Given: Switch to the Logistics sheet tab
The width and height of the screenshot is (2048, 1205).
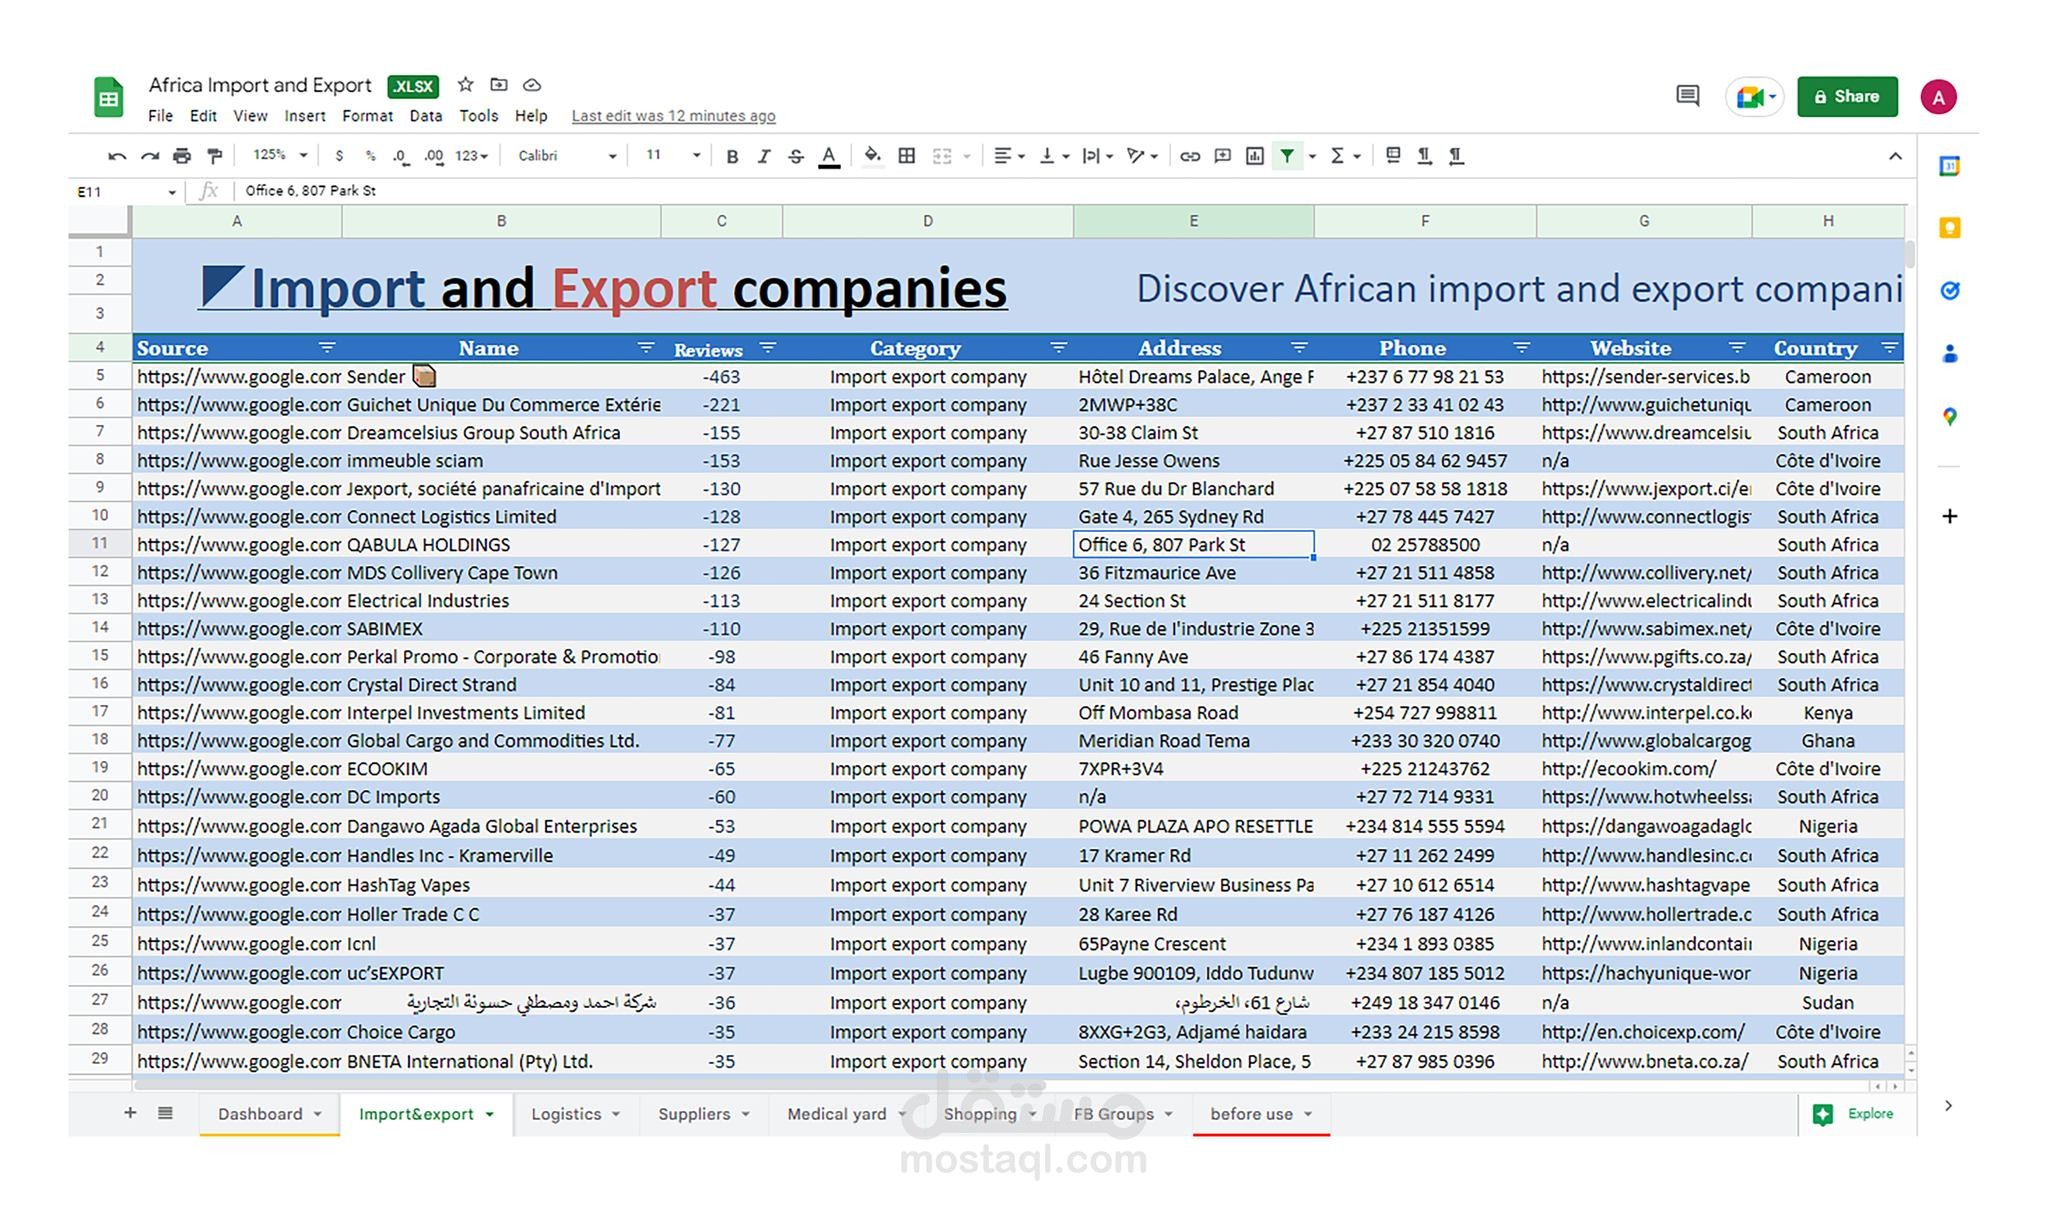Looking at the screenshot, I should [566, 1114].
